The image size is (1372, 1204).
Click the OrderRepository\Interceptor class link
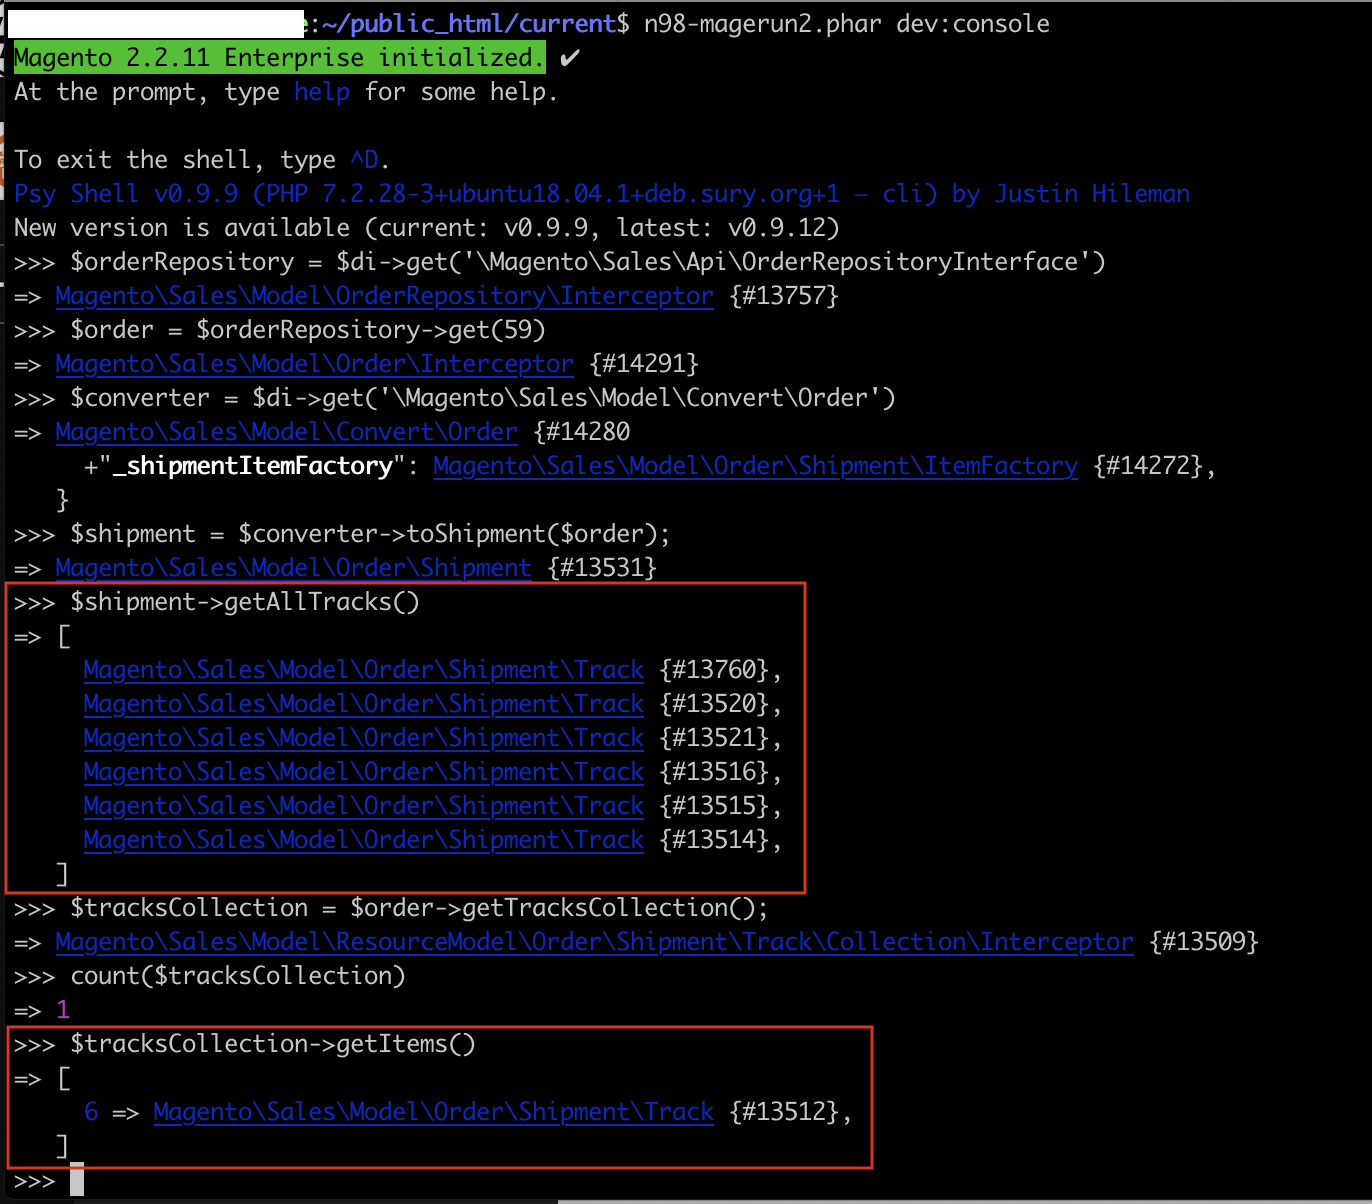[x=385, y=296]
